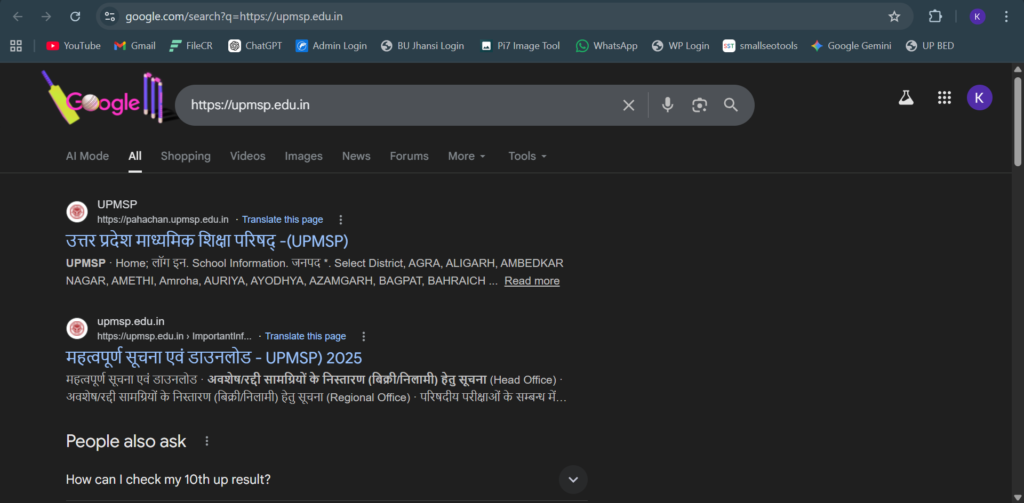Open the YouTube bookmark

point(73,46)
